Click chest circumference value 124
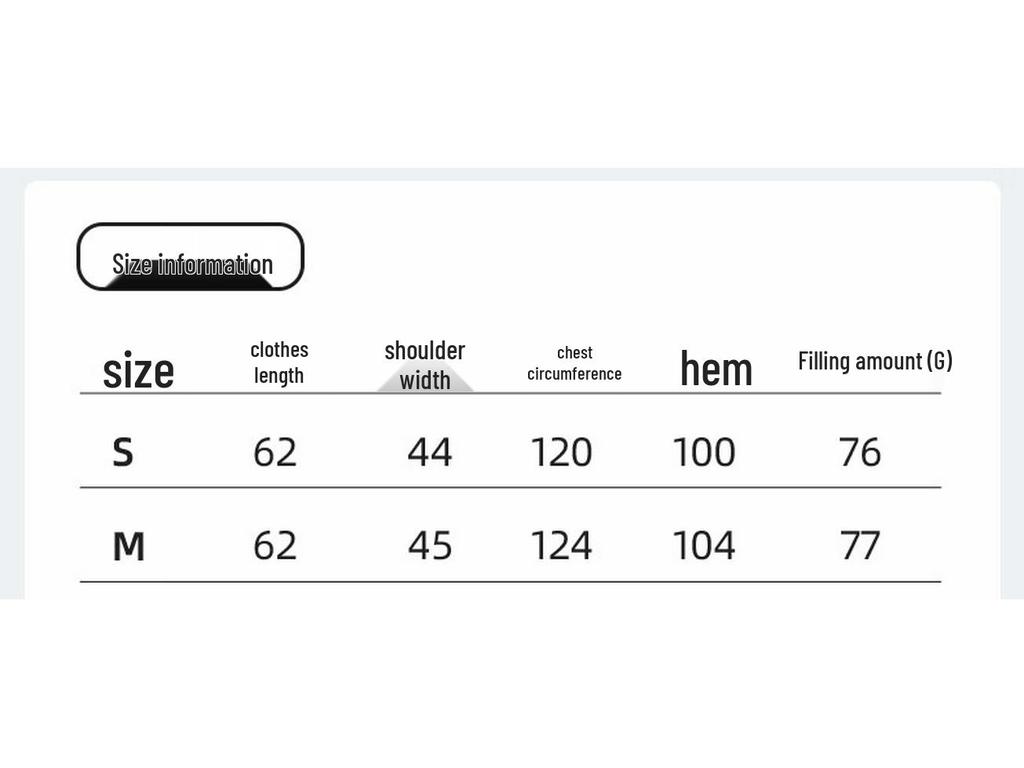 tap(561, 546)
